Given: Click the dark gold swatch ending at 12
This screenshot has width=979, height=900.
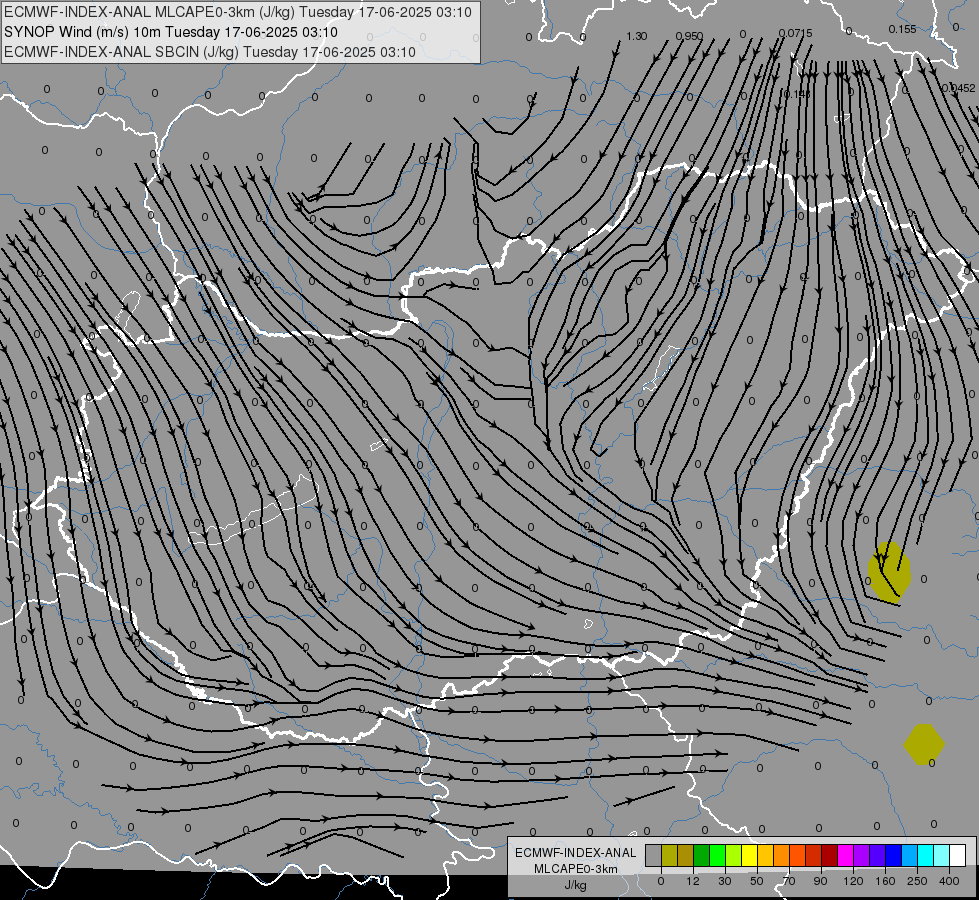Looking at the screenshot, I should (686, 855).
